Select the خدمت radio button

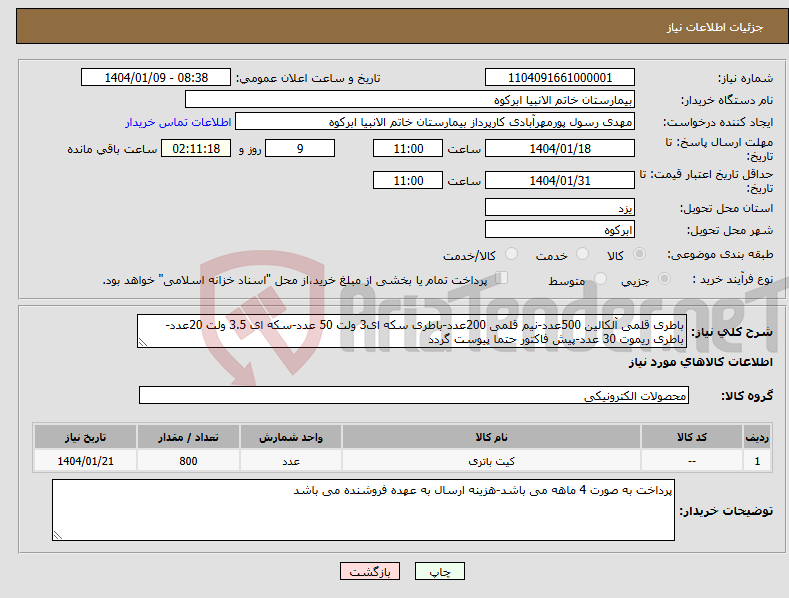[582, 254]
